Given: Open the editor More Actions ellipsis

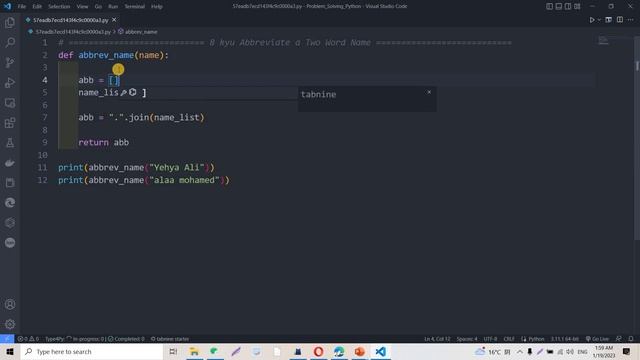Looking at the screenshot, I should pyautogui.click(x=631, y=20).
